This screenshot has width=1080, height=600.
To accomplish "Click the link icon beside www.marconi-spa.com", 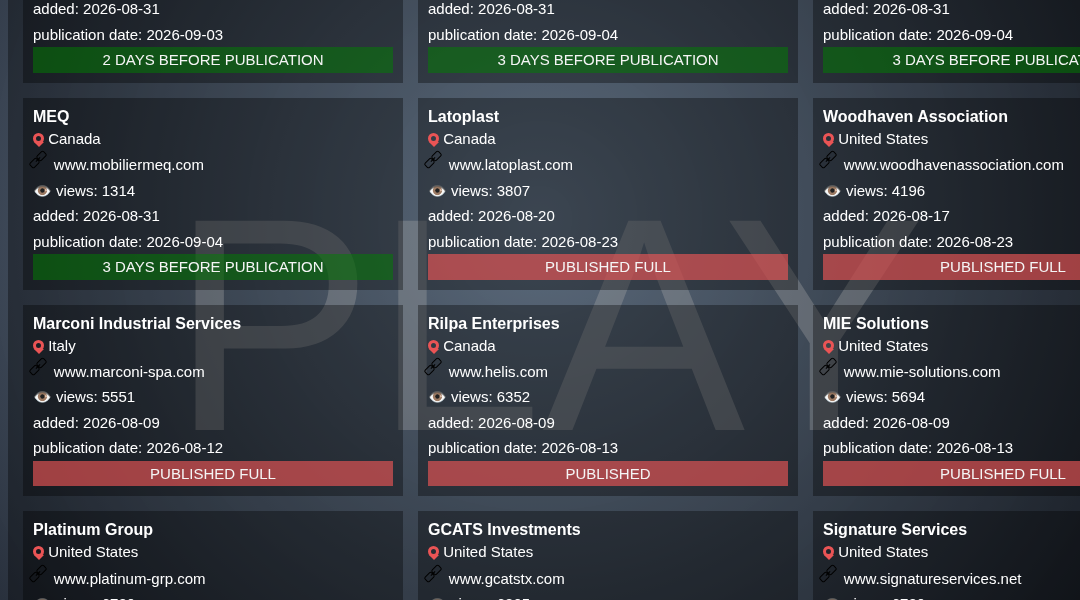I will tap(39, 367).
